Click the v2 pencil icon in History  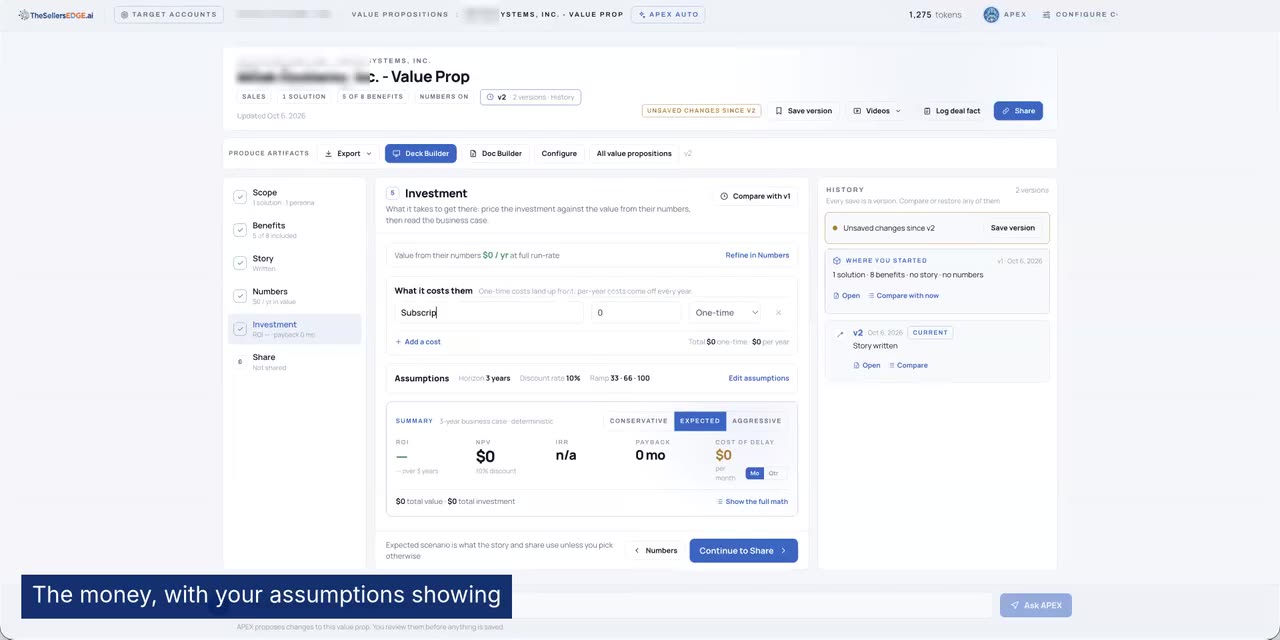[x=840, y=334]
